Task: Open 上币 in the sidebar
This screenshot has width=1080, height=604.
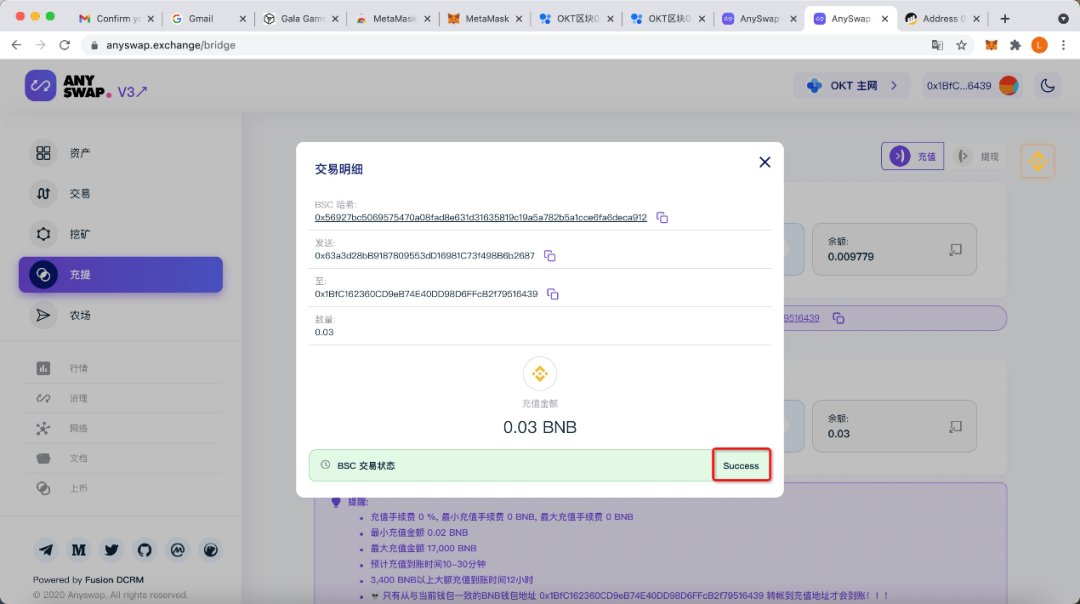Action: tap(121, 488)
